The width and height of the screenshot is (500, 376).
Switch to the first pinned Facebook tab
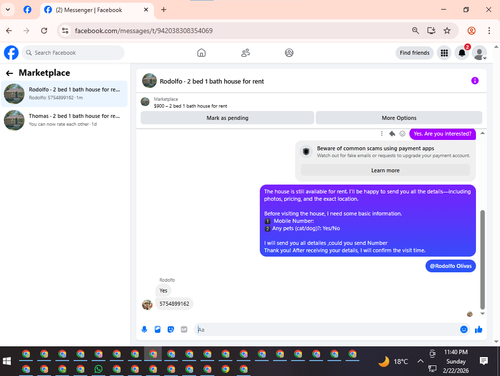pos(27,10)
